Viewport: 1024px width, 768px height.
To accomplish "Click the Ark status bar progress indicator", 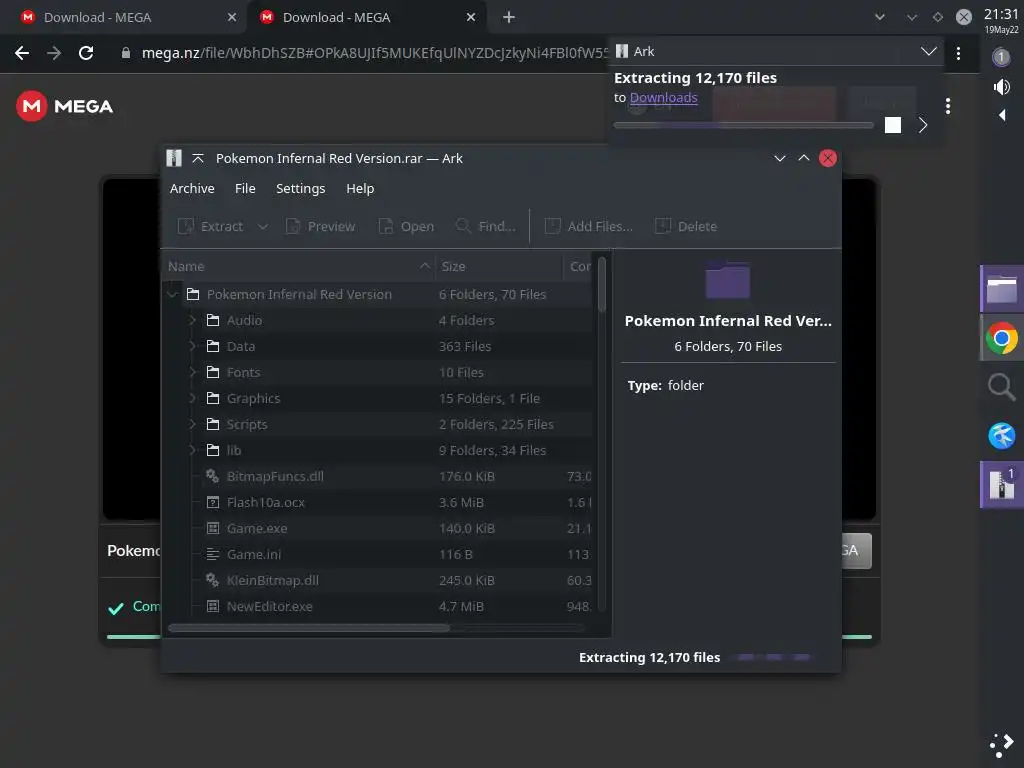I will 774,658.
